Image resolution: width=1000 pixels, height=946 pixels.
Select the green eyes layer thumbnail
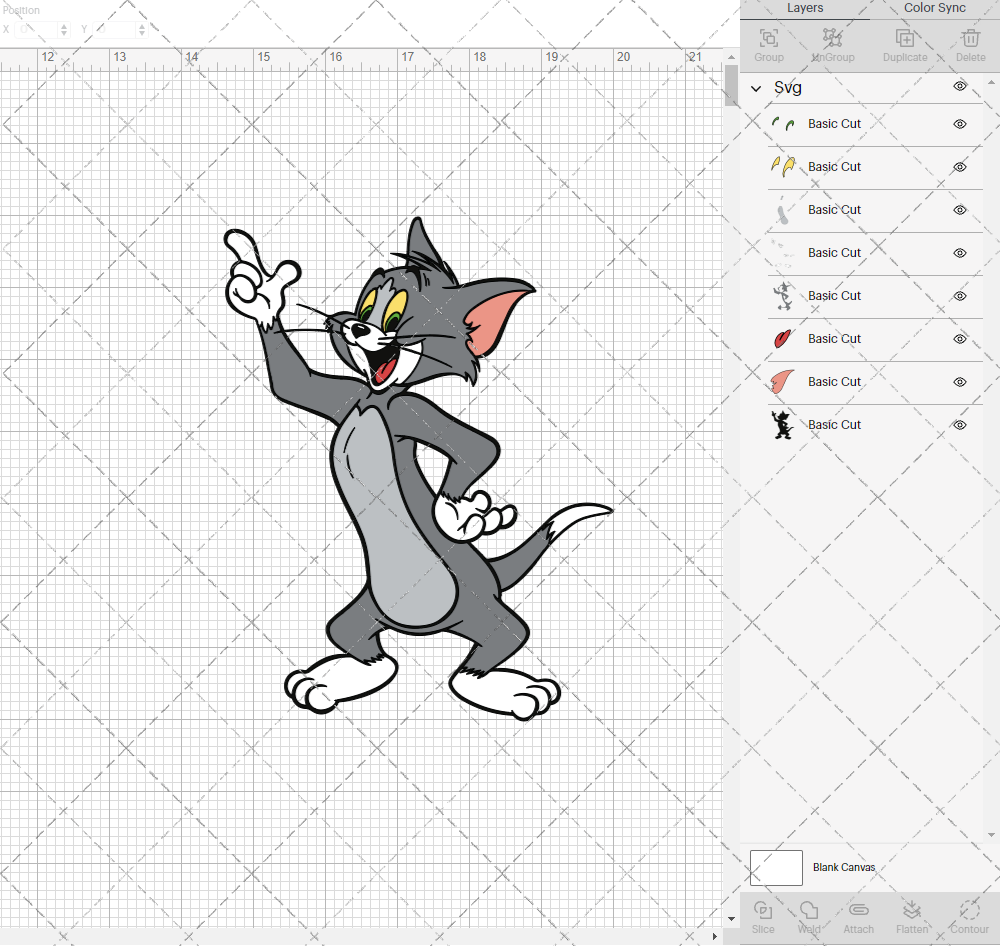(x=783, y=124)
